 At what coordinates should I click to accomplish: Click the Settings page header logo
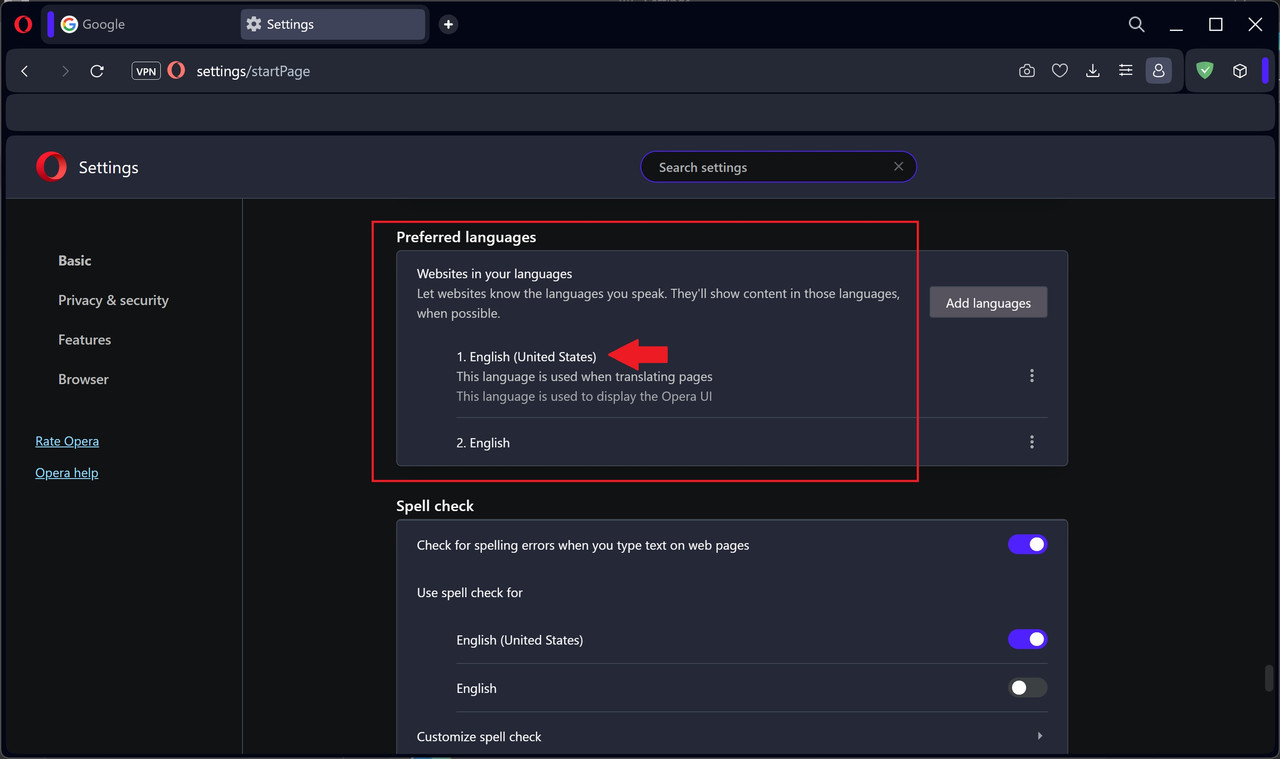pyautogui.click(x=51, y=167)
